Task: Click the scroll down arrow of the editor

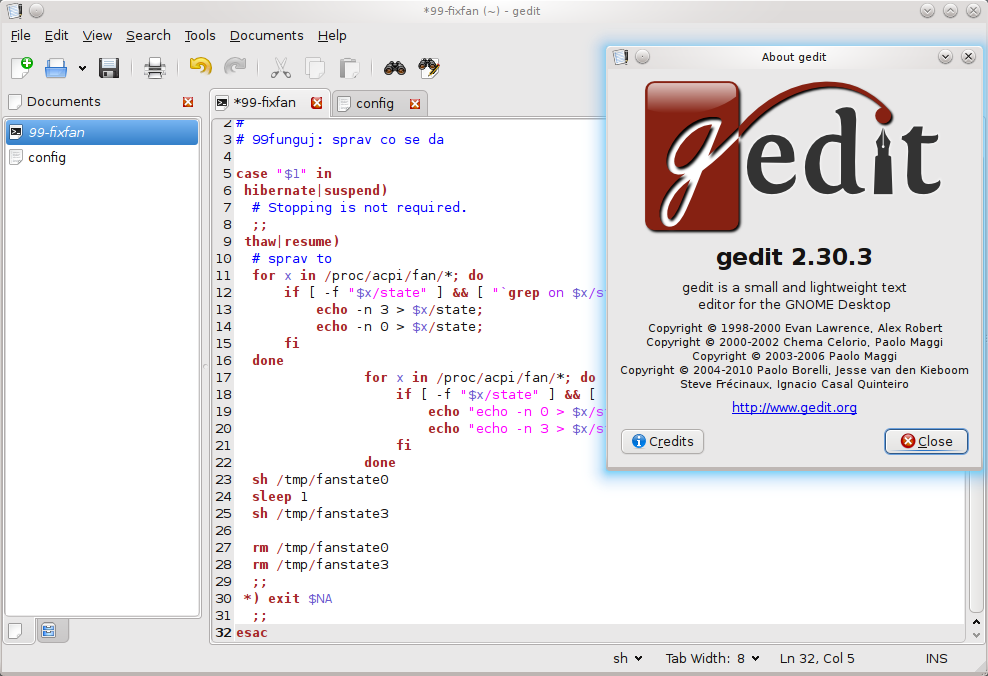Action: [x=976, y=636]
